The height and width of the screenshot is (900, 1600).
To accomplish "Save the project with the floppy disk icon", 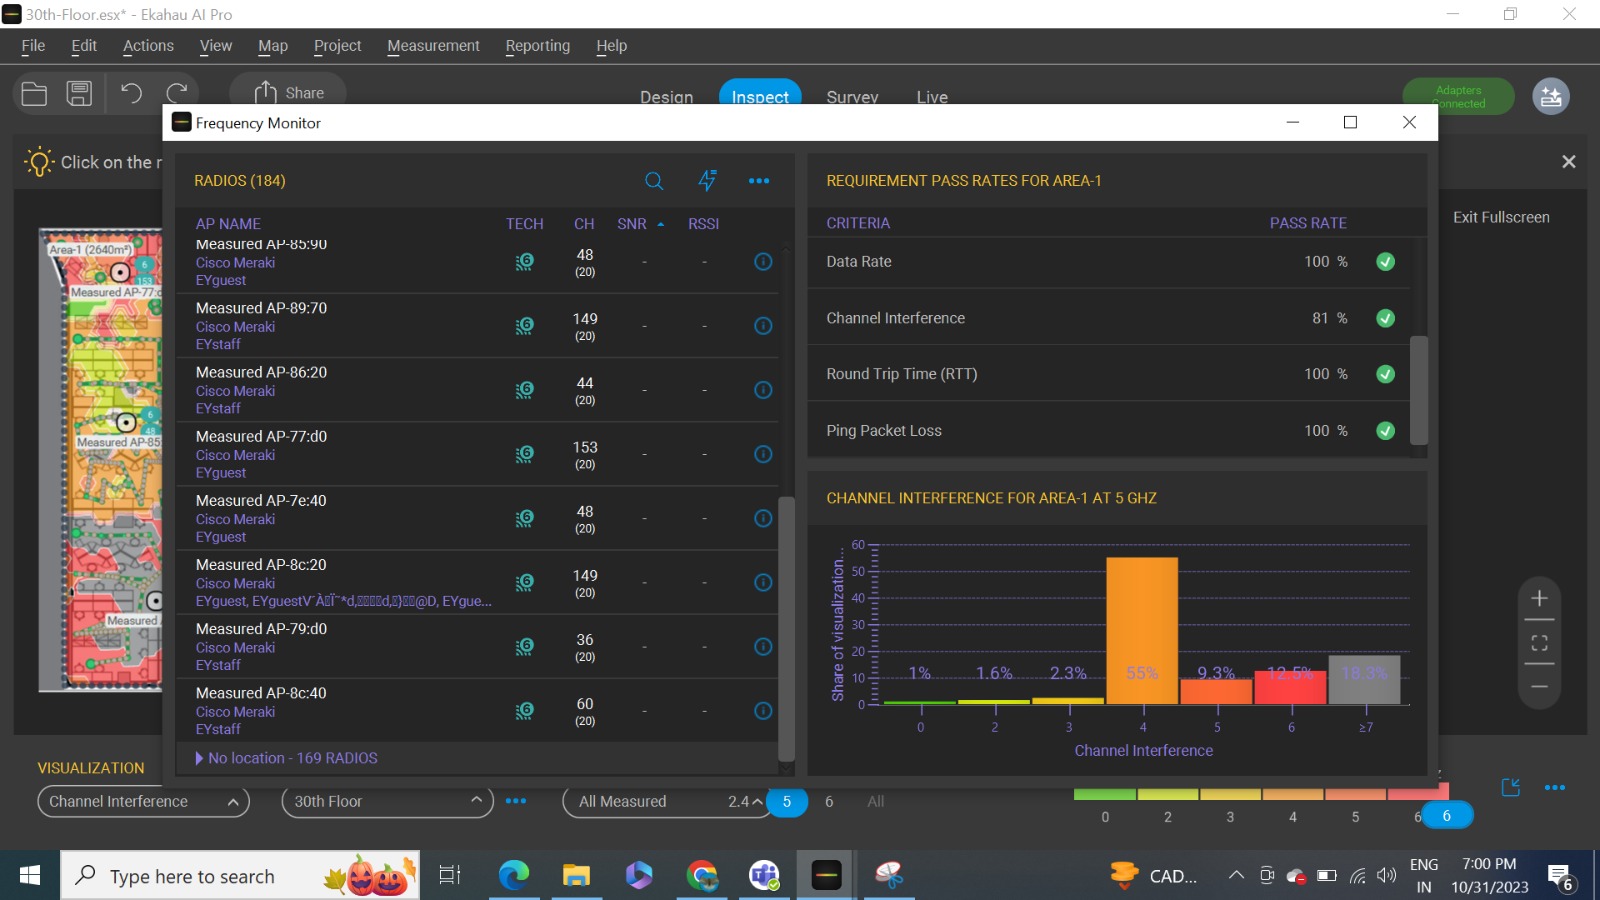I will [x=79, y=94].
